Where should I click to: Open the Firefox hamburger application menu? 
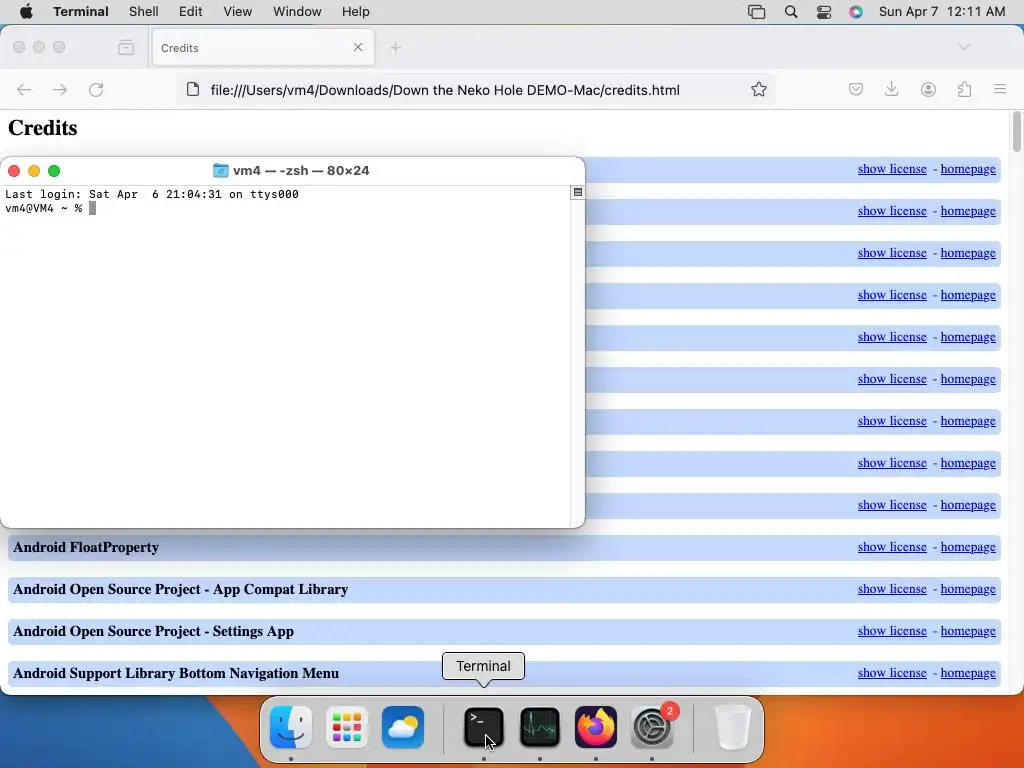click(1000, 89)
